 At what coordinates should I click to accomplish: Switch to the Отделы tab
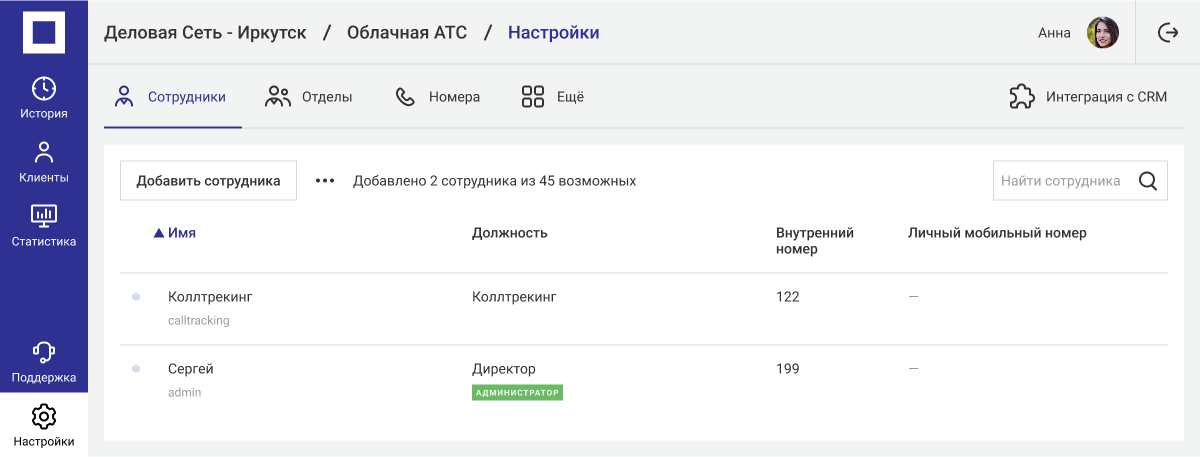(308, 97)
